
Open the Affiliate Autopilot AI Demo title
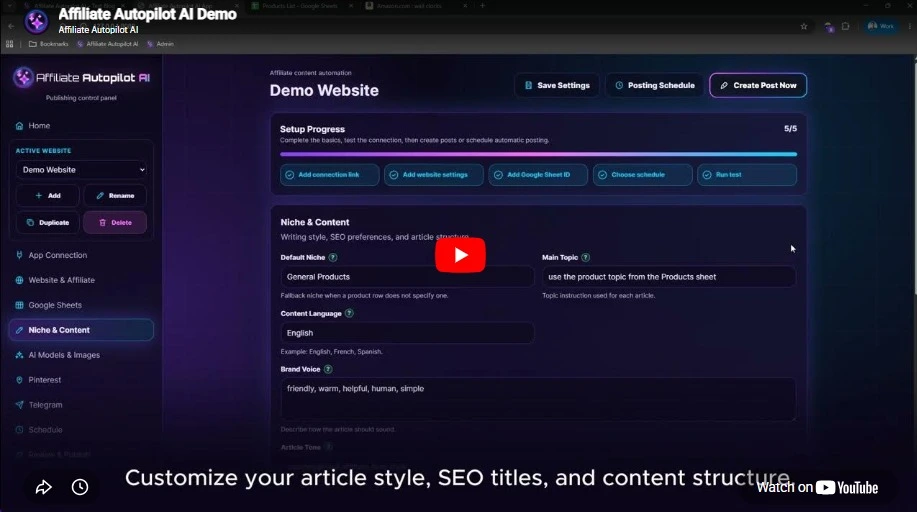point(147,14)
